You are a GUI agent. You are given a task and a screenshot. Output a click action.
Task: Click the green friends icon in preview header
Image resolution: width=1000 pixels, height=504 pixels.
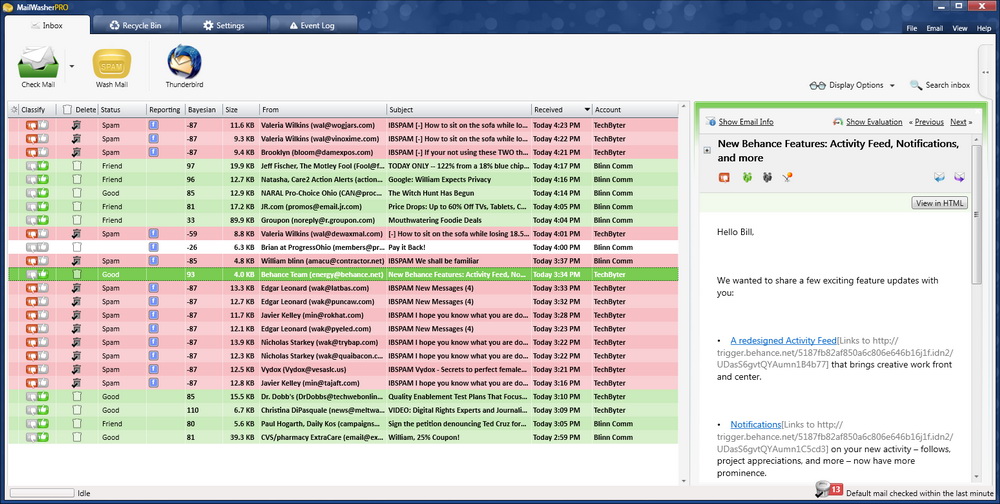click(747, 177)
